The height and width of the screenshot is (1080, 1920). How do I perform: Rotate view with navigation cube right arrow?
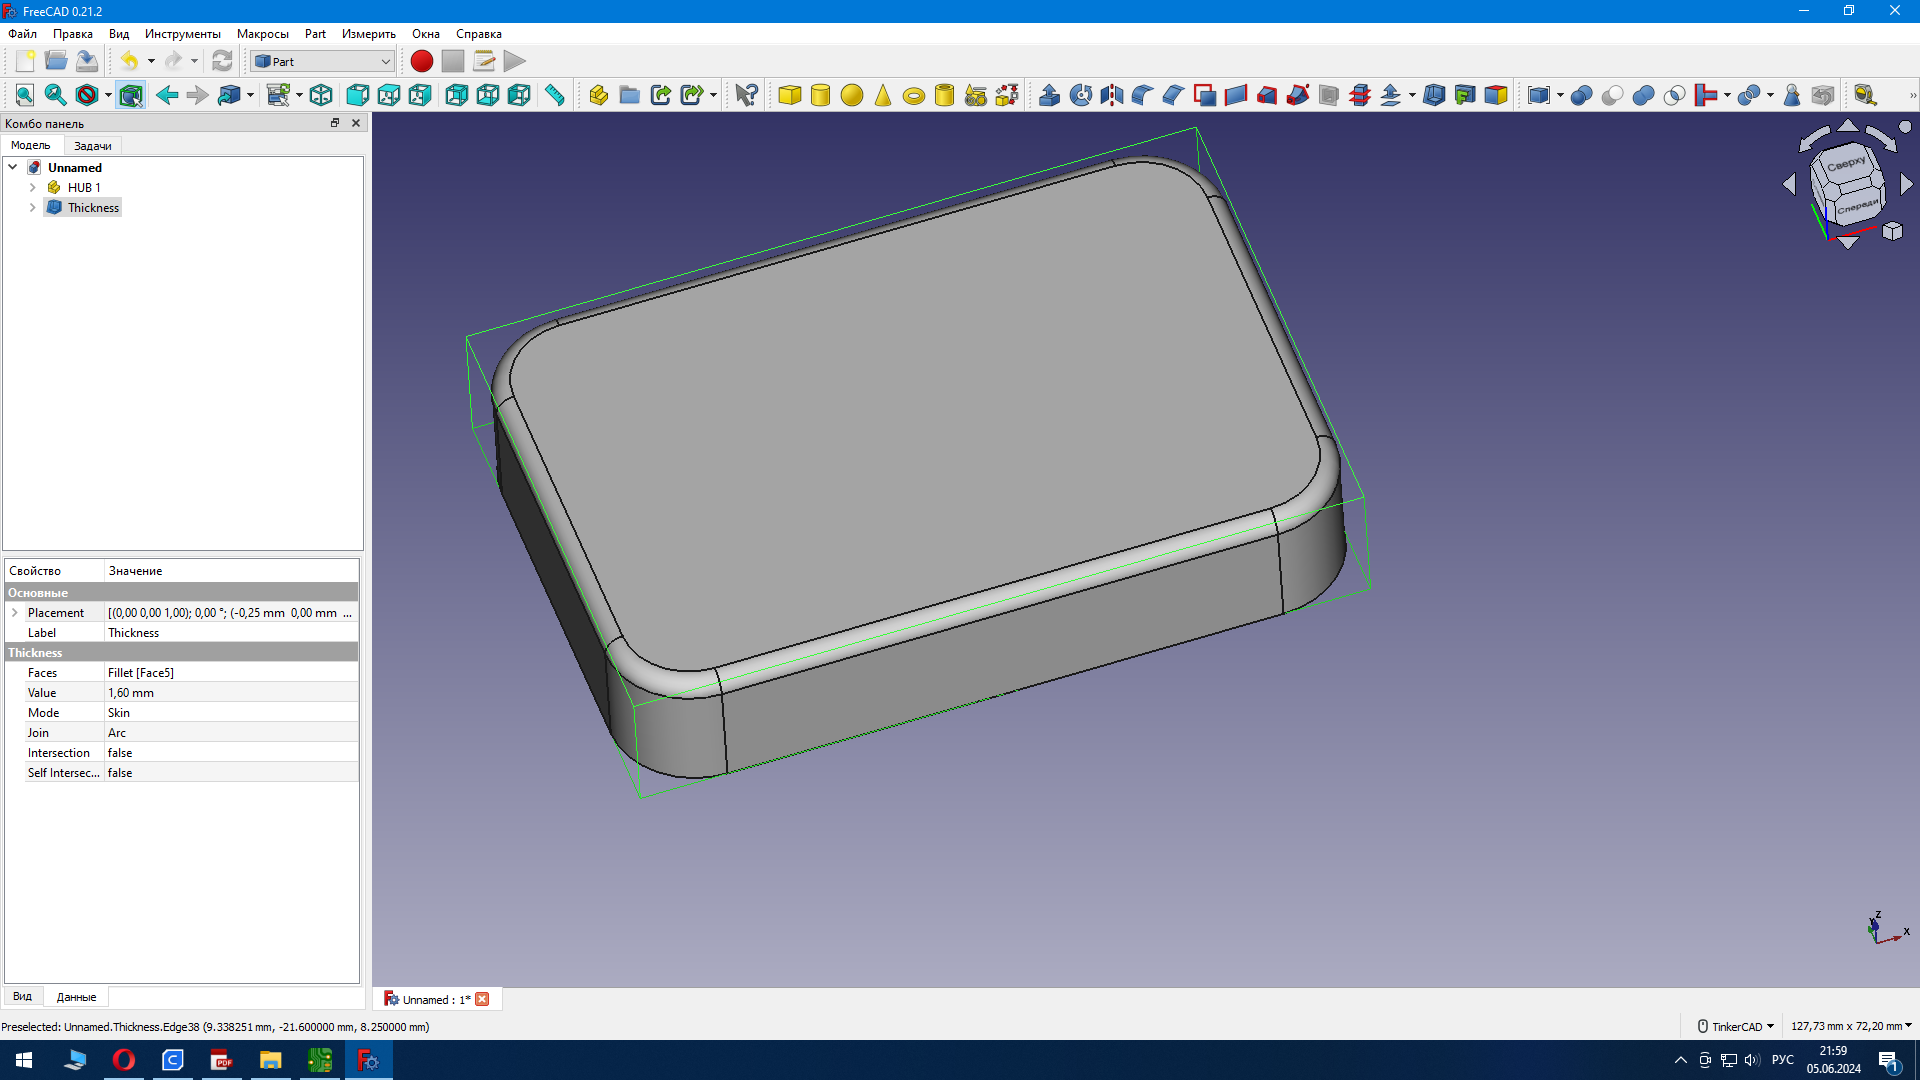[1906, 184]
